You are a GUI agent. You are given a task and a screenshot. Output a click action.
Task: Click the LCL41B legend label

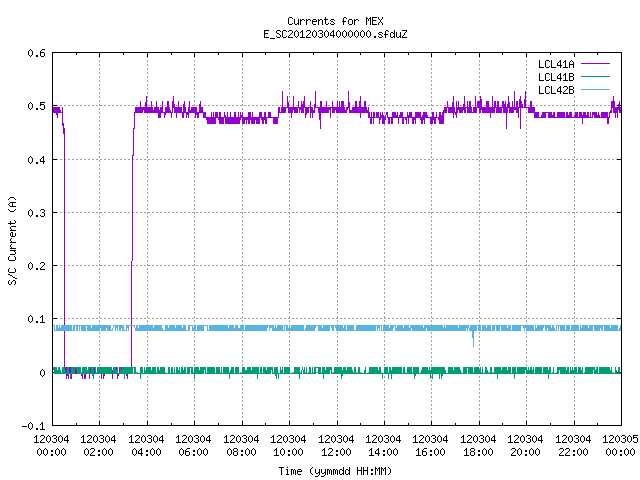coord(556,77)
